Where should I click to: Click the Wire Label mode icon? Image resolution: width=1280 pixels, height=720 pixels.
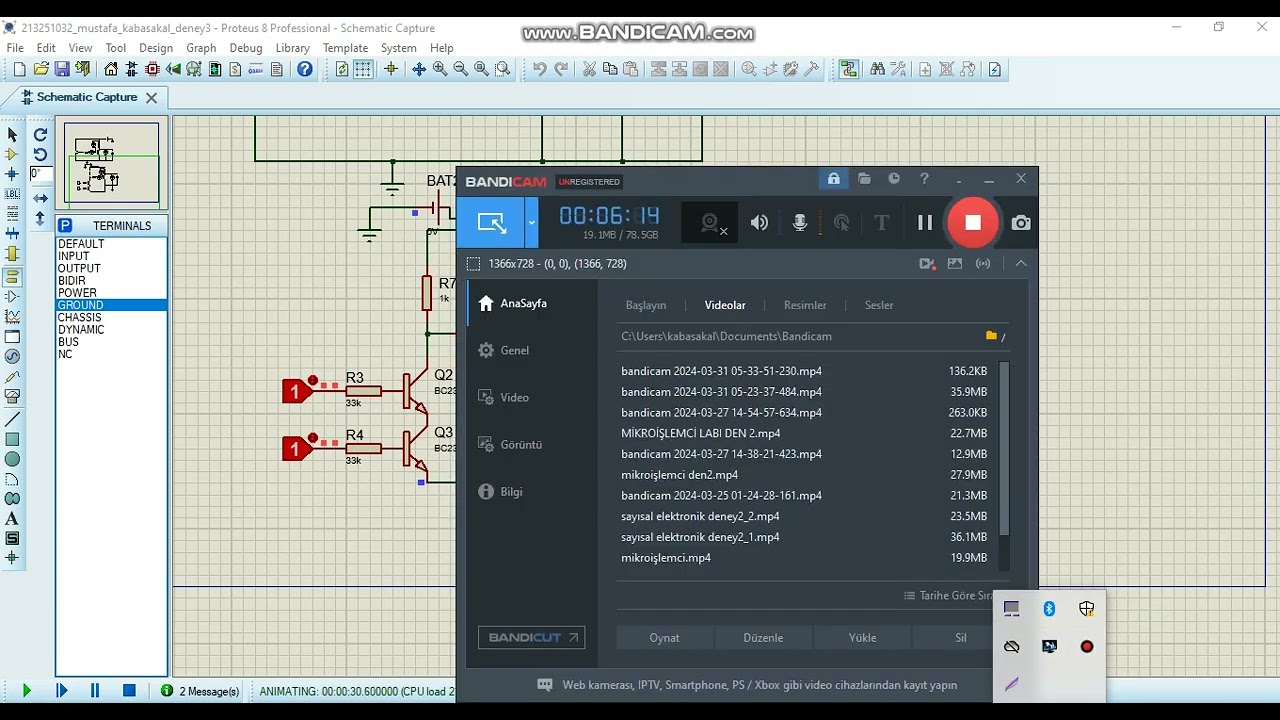coord(12,195)
